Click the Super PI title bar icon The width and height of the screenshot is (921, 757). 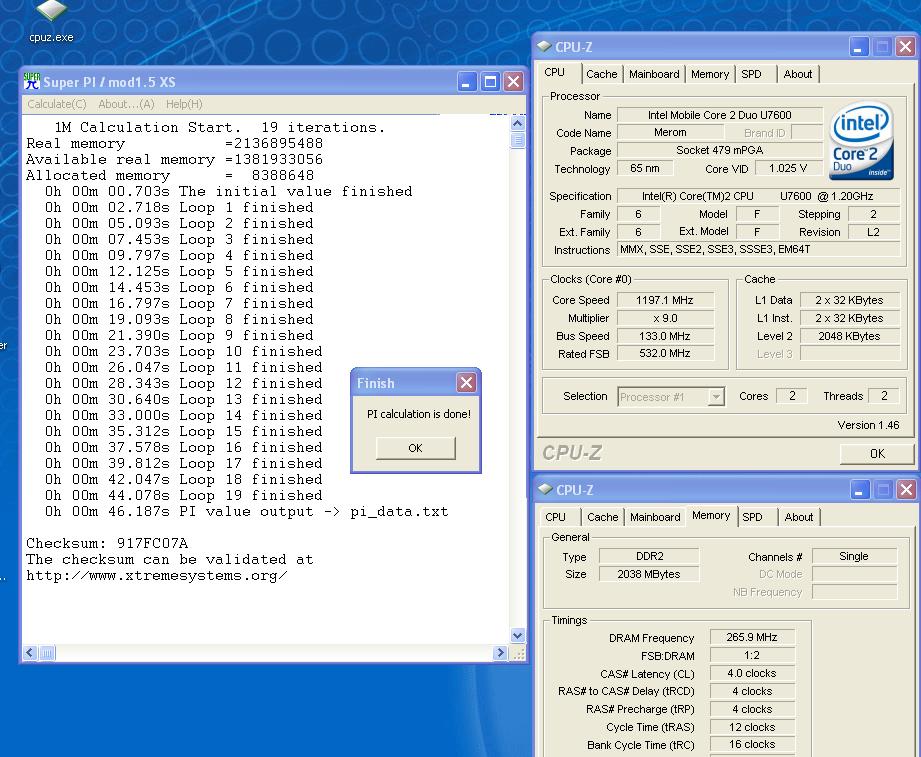32,81
